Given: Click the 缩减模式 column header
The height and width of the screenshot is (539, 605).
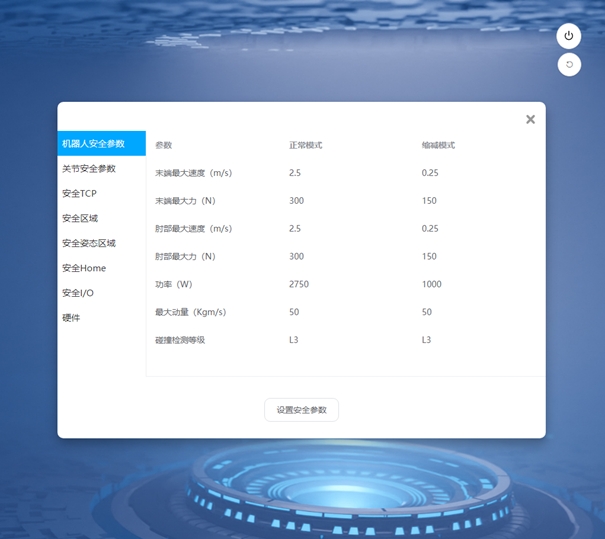Looking at the screenshot, I should tap(438, 145).
